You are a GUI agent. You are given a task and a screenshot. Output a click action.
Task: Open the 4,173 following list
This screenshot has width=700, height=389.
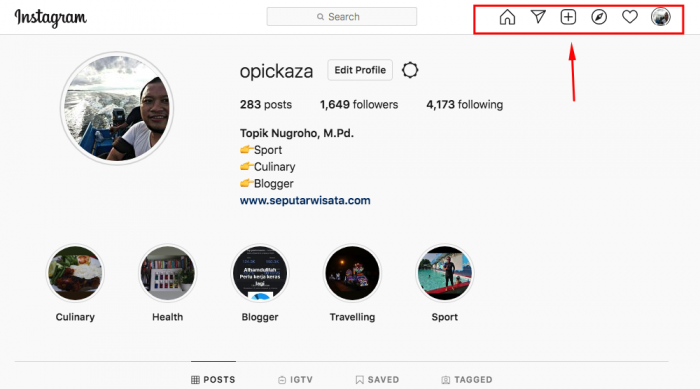(465, 105)
